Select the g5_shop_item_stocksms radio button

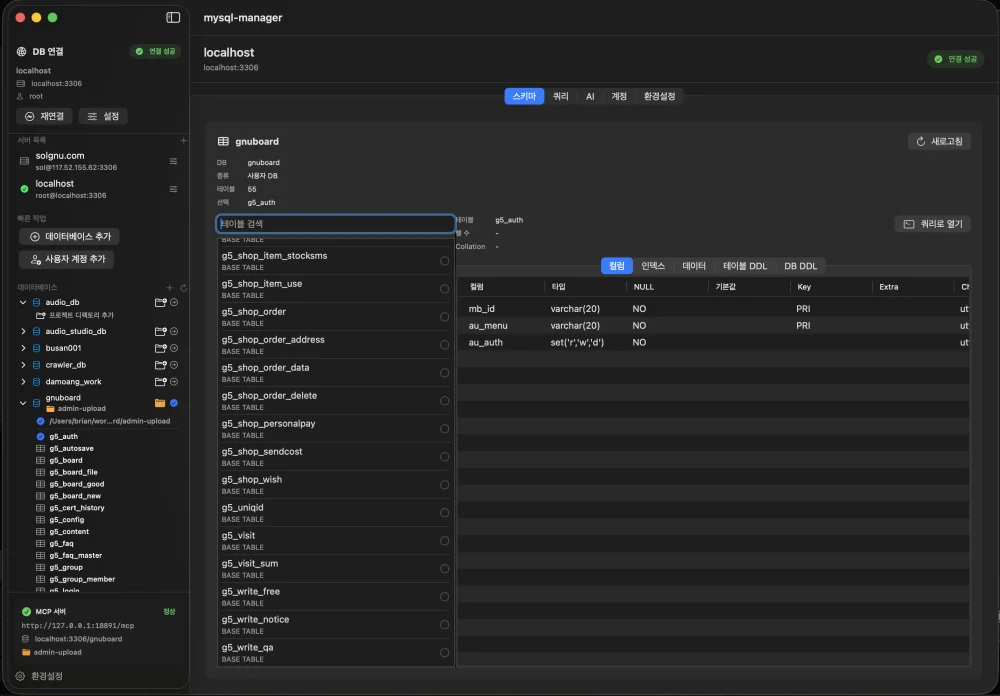[445, 261]
